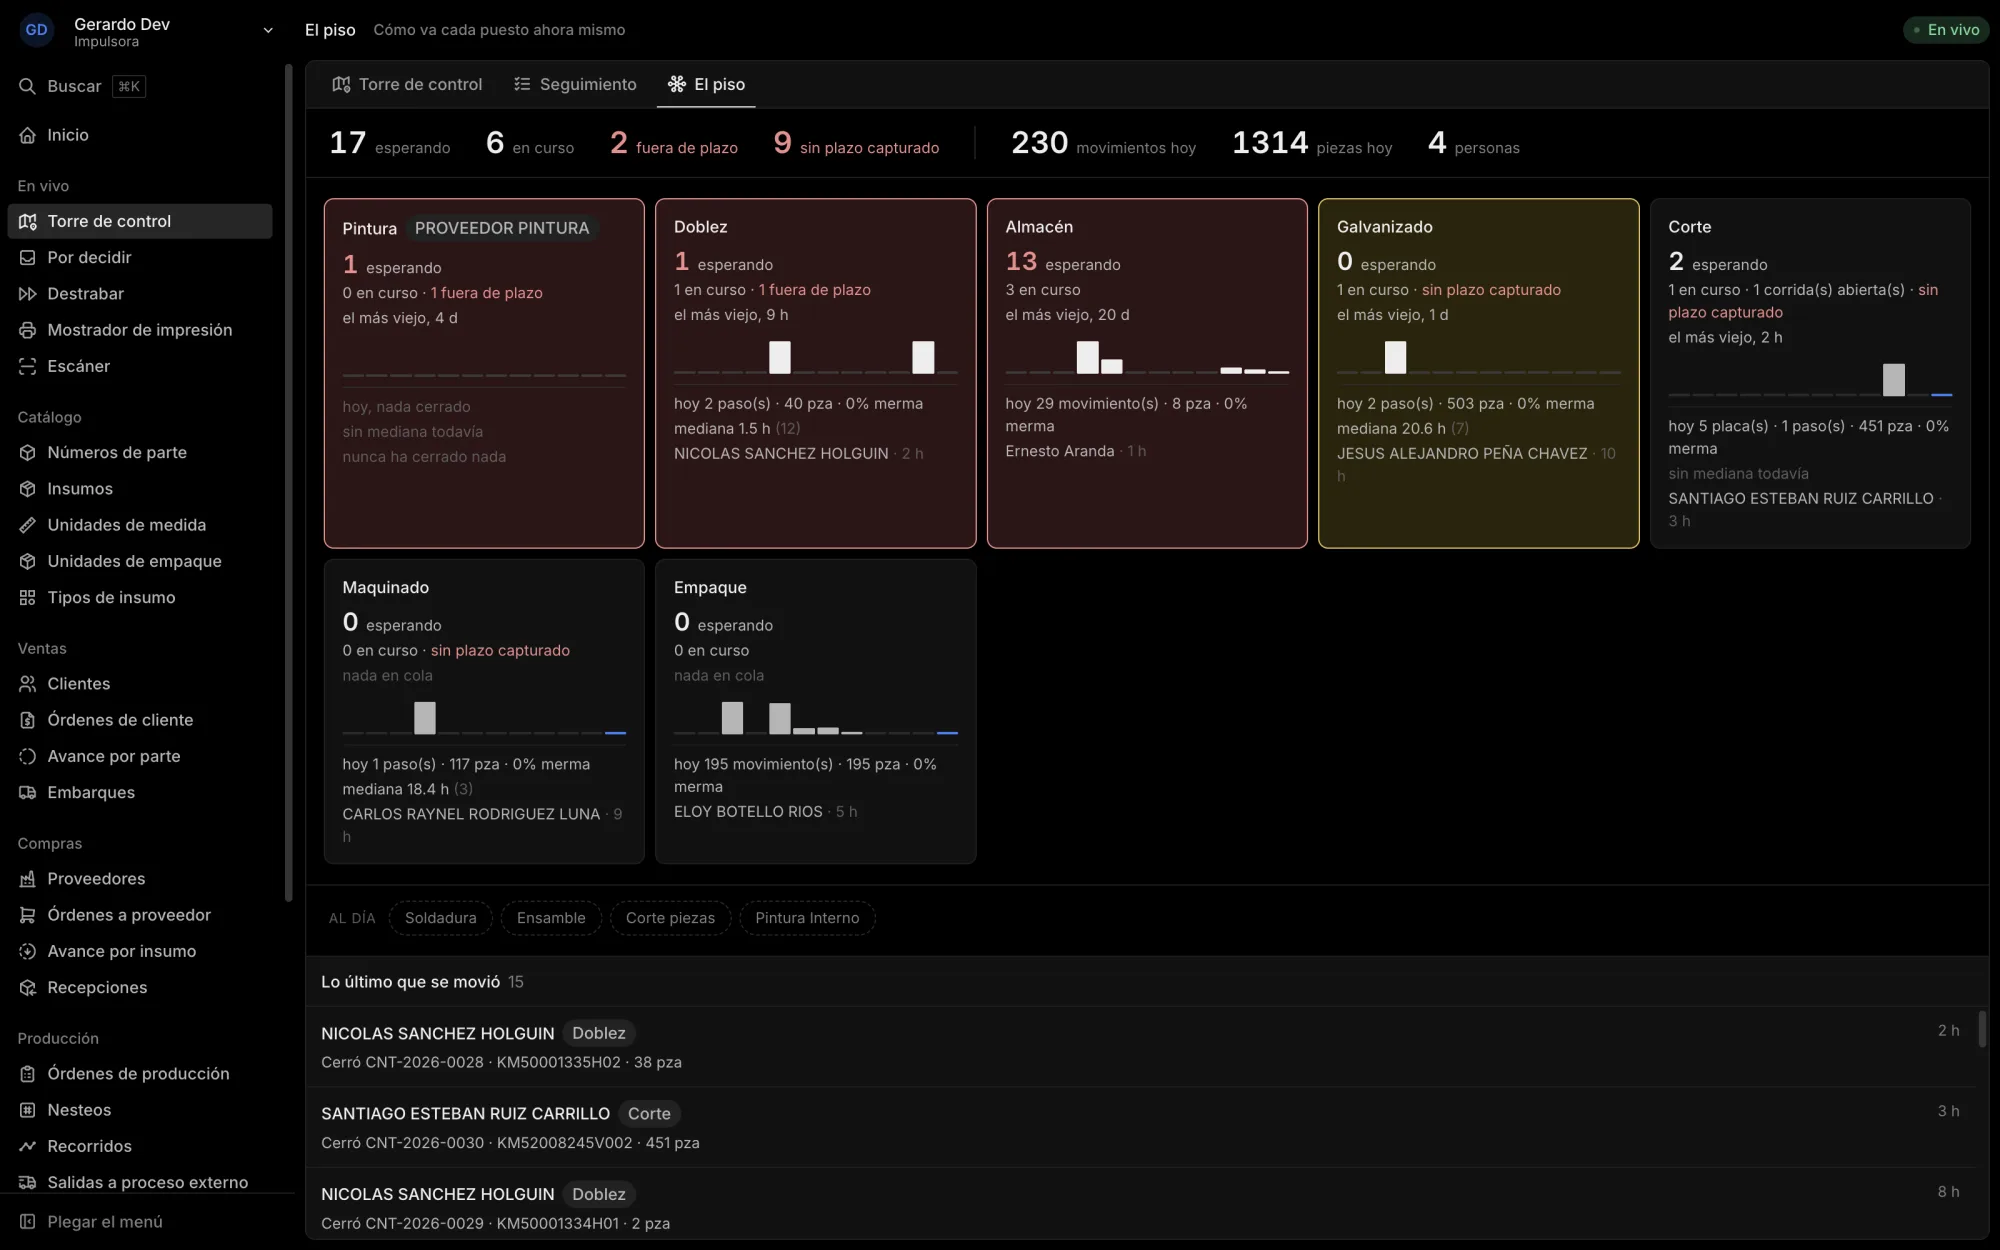Click the Buscar search field
Image resolution: width=2000 pixels, height=1250 pixels.
coord(82,86)
